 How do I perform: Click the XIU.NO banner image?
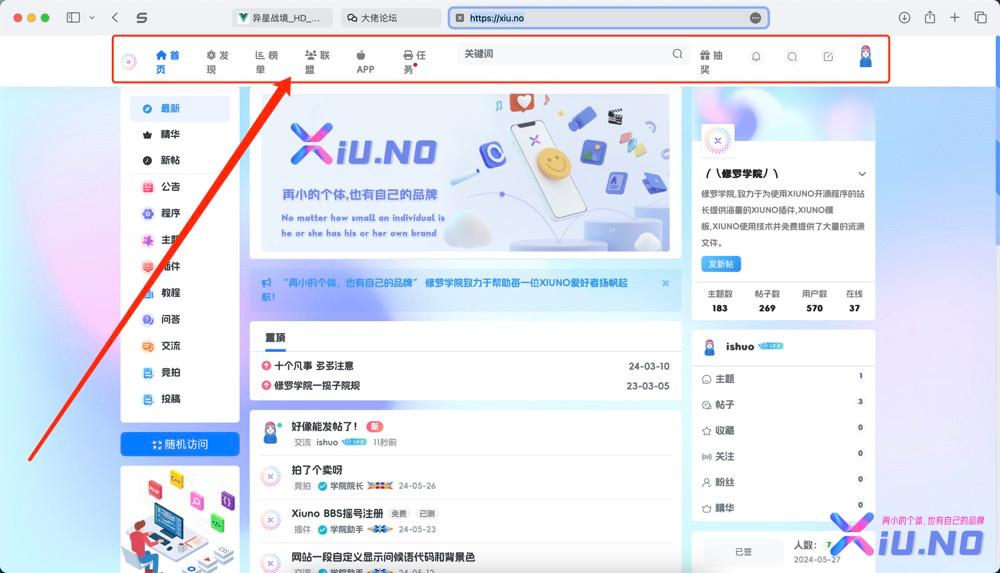point(466,173)
